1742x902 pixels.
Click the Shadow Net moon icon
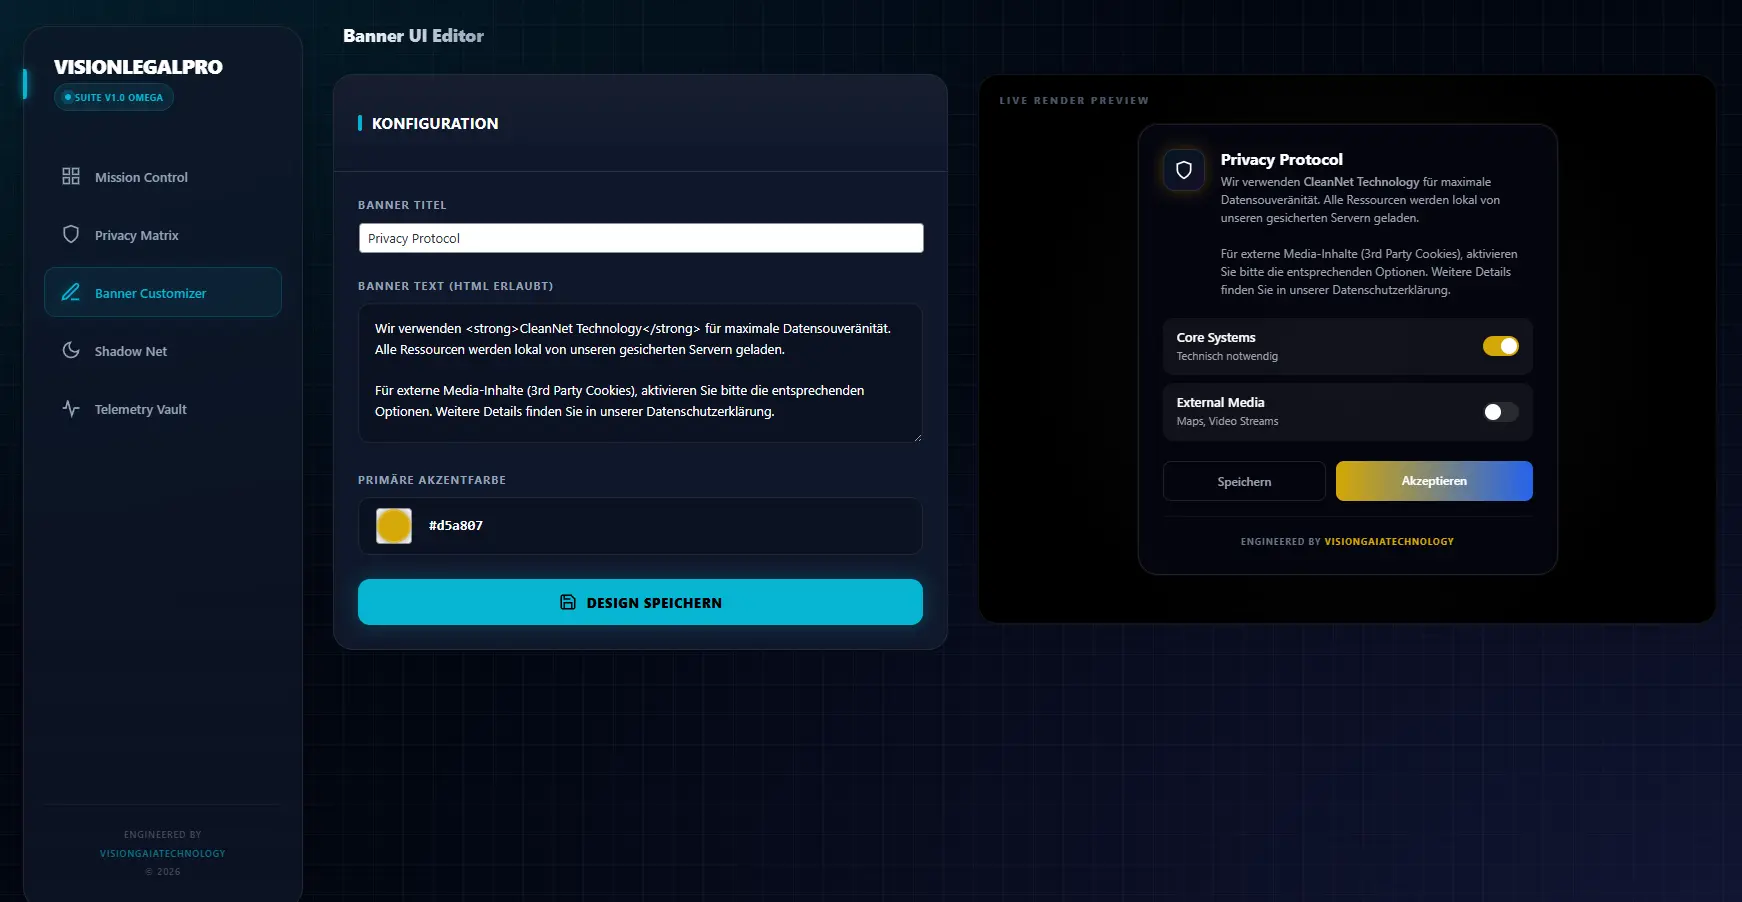pos(71,350)
